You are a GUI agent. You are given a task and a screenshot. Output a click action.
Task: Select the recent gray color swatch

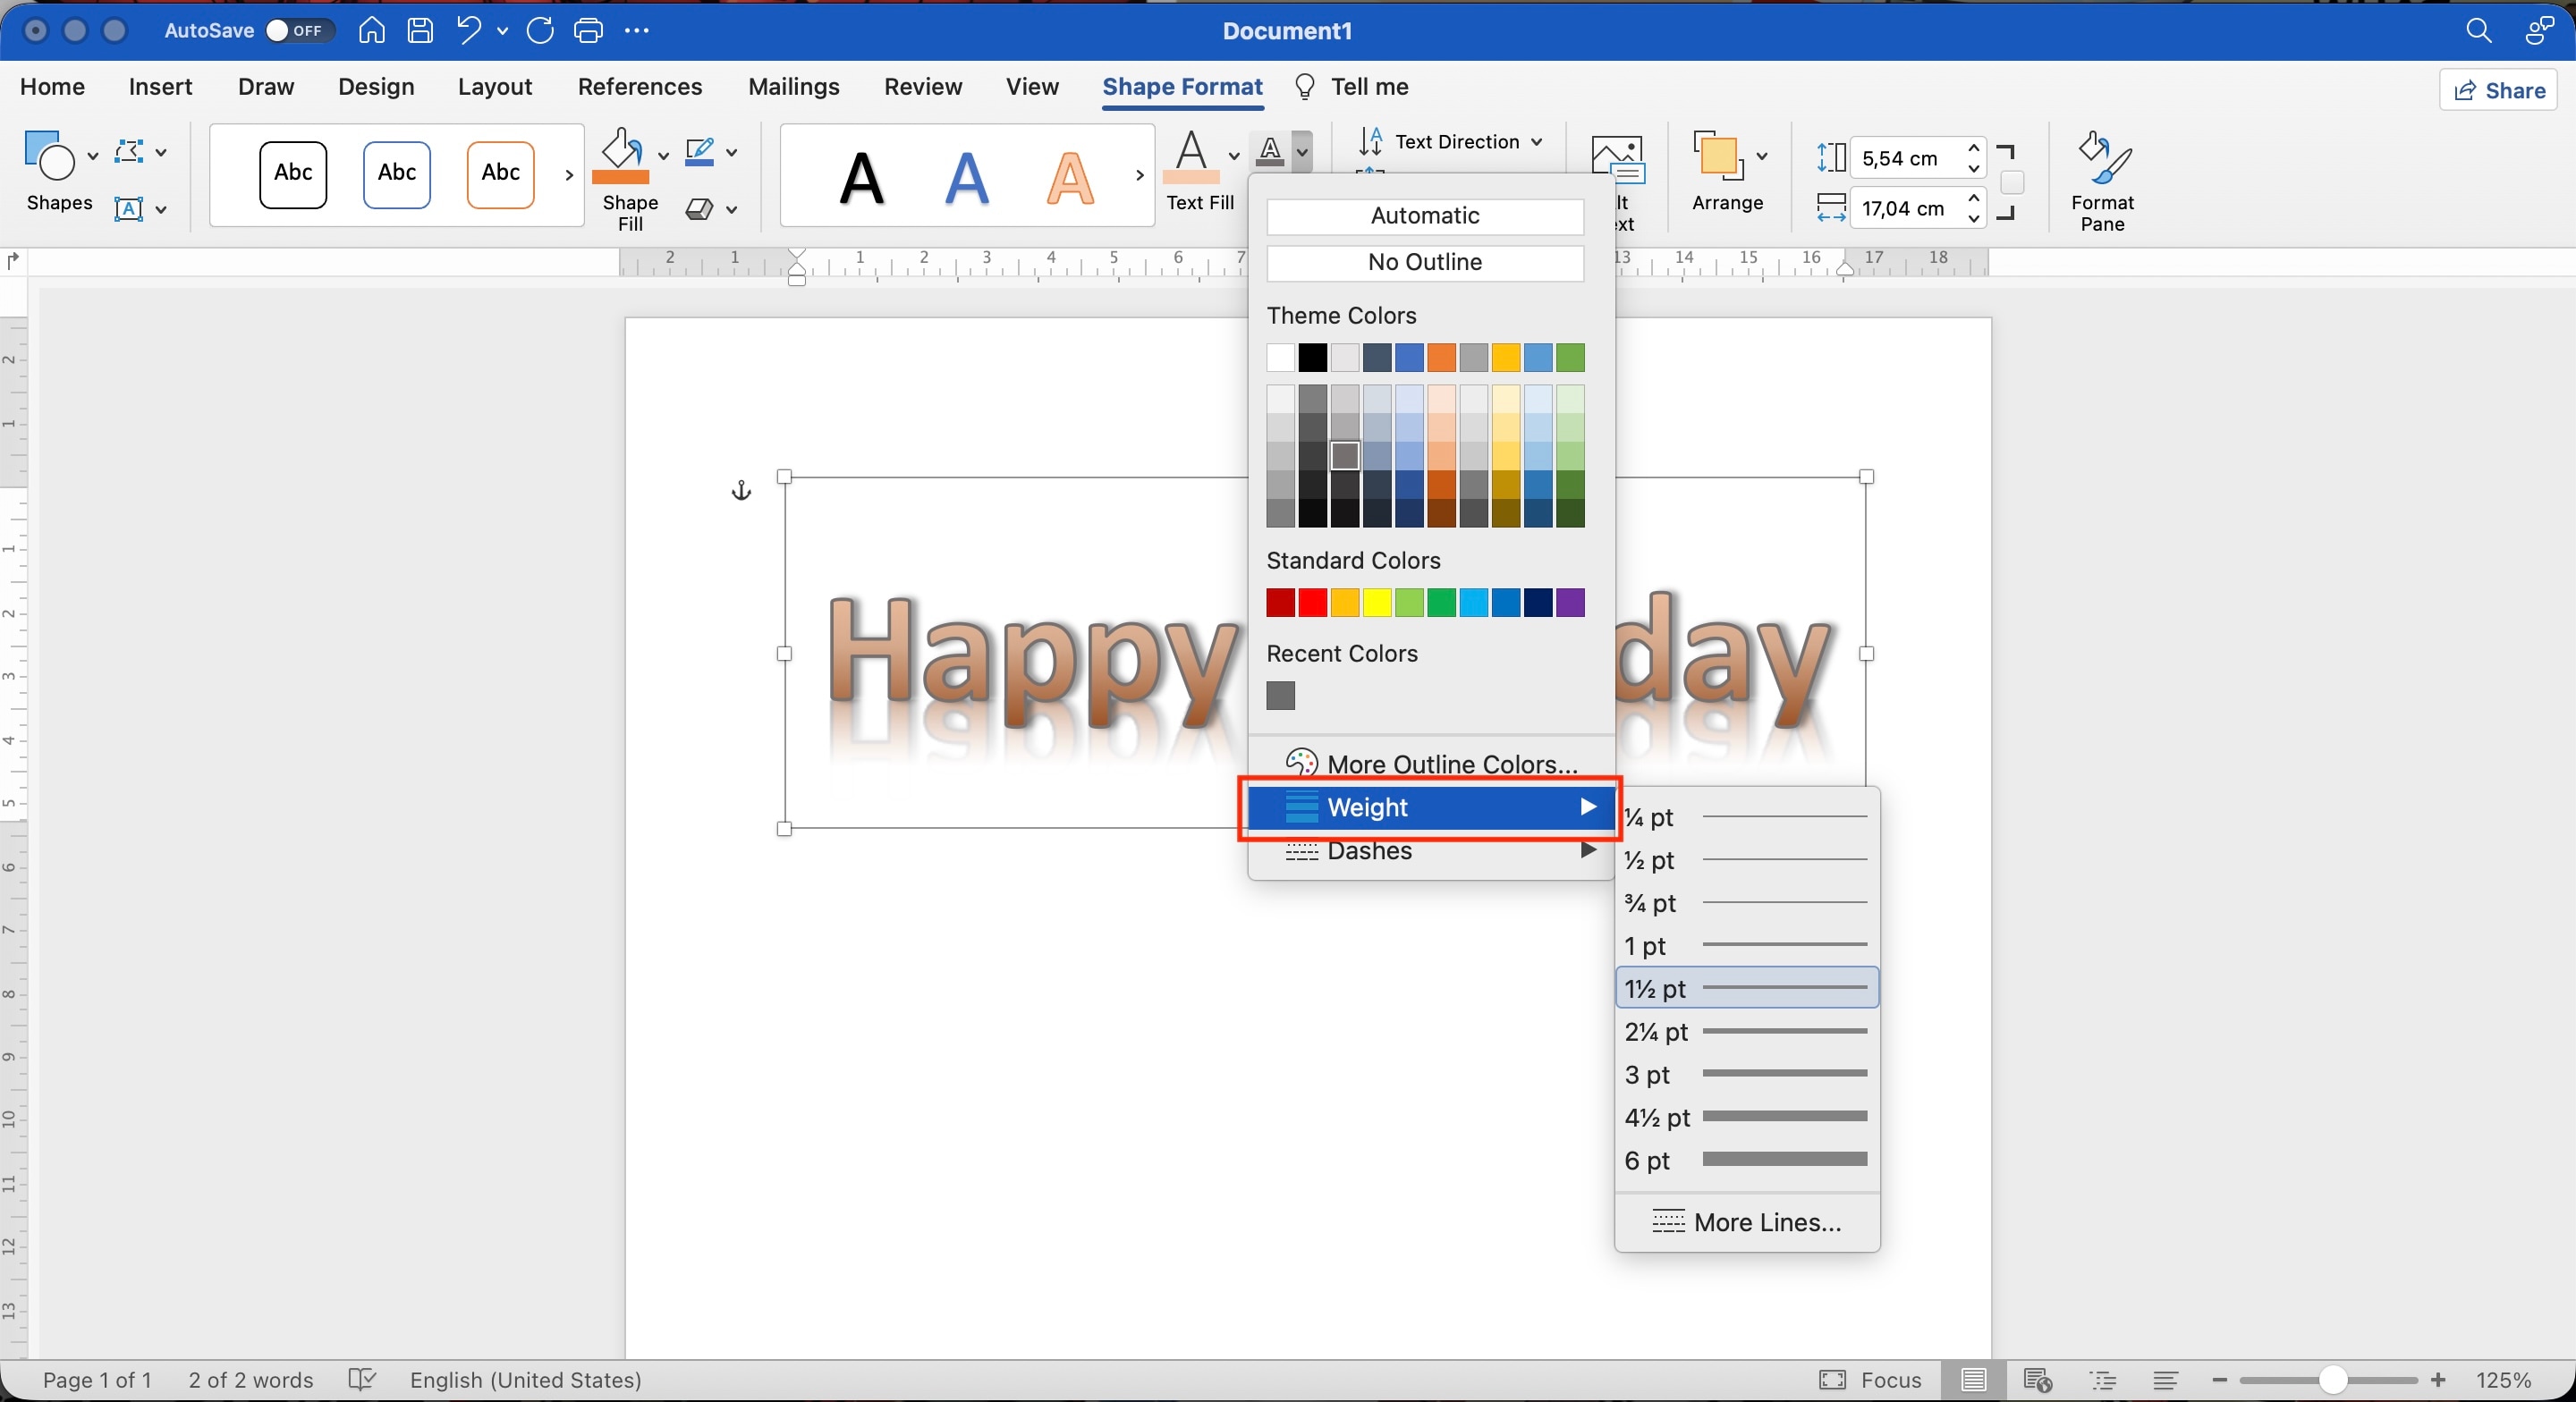[1280, 695]
